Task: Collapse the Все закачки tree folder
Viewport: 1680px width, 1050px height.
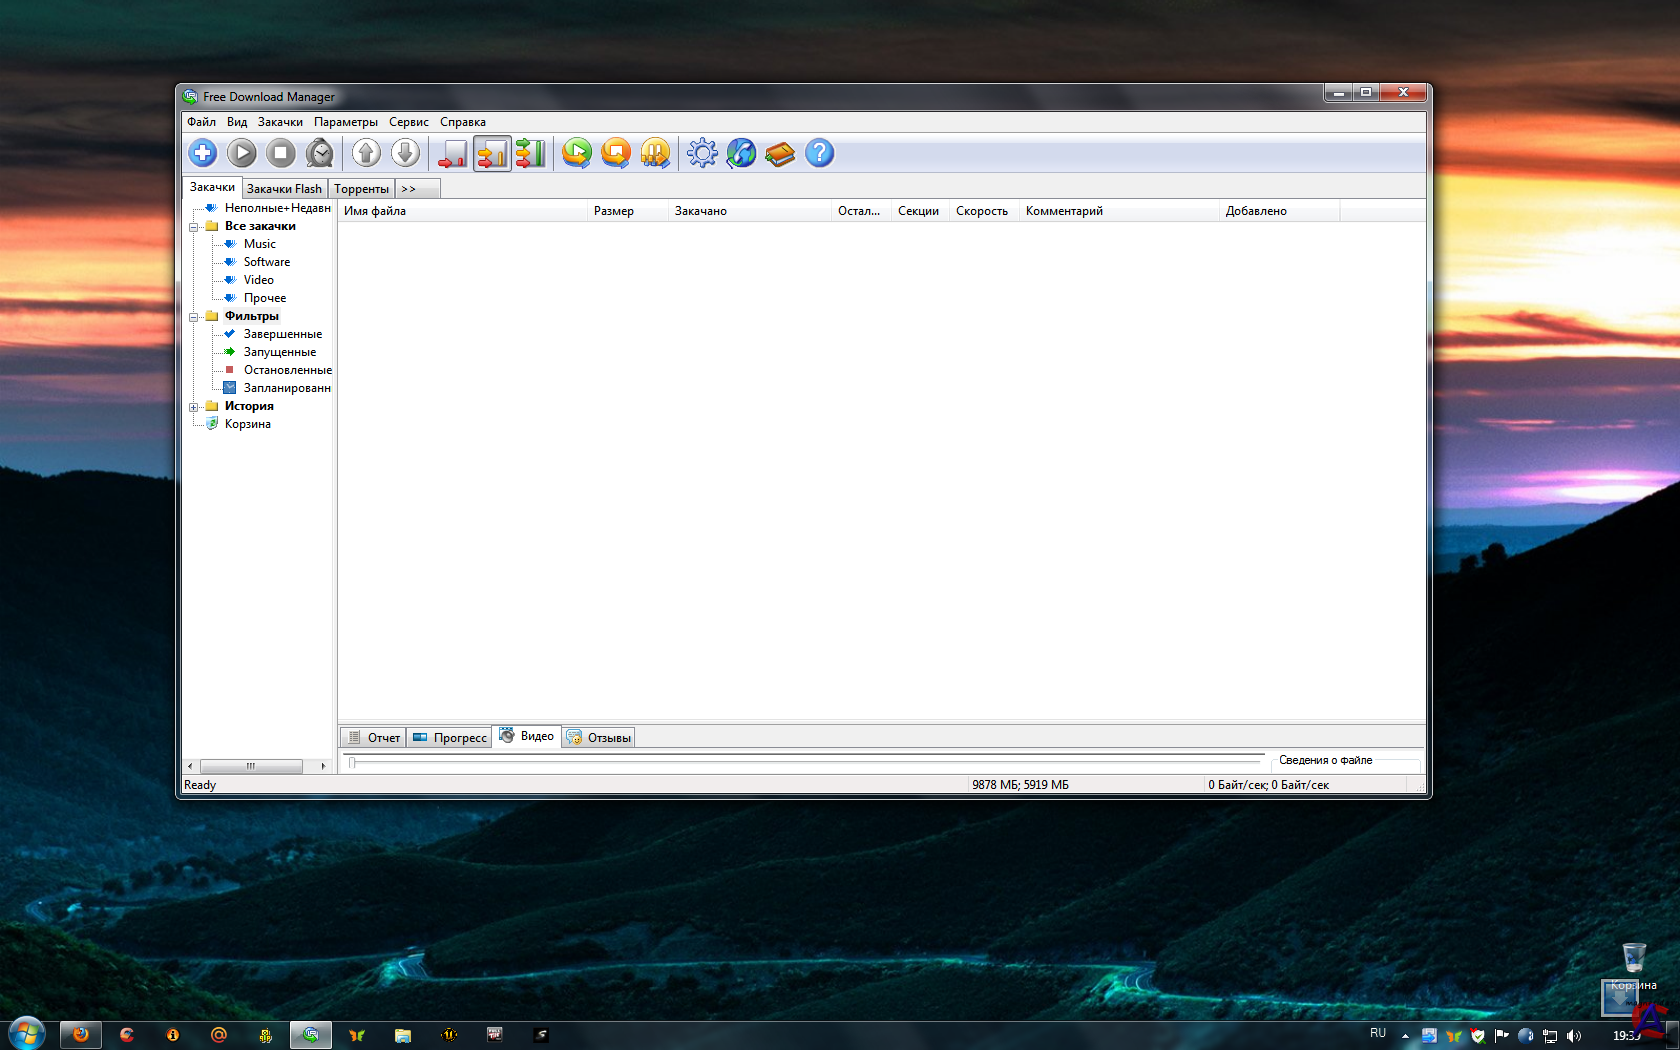Action: pos(194,227)
